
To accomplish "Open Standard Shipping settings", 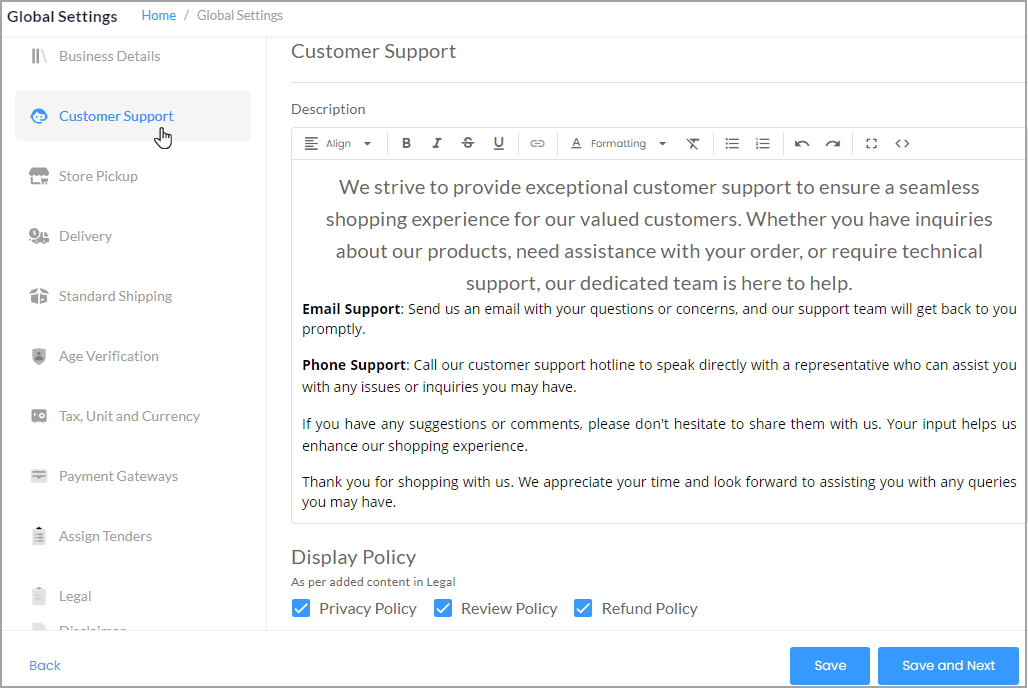I will (x=115, y=296).
